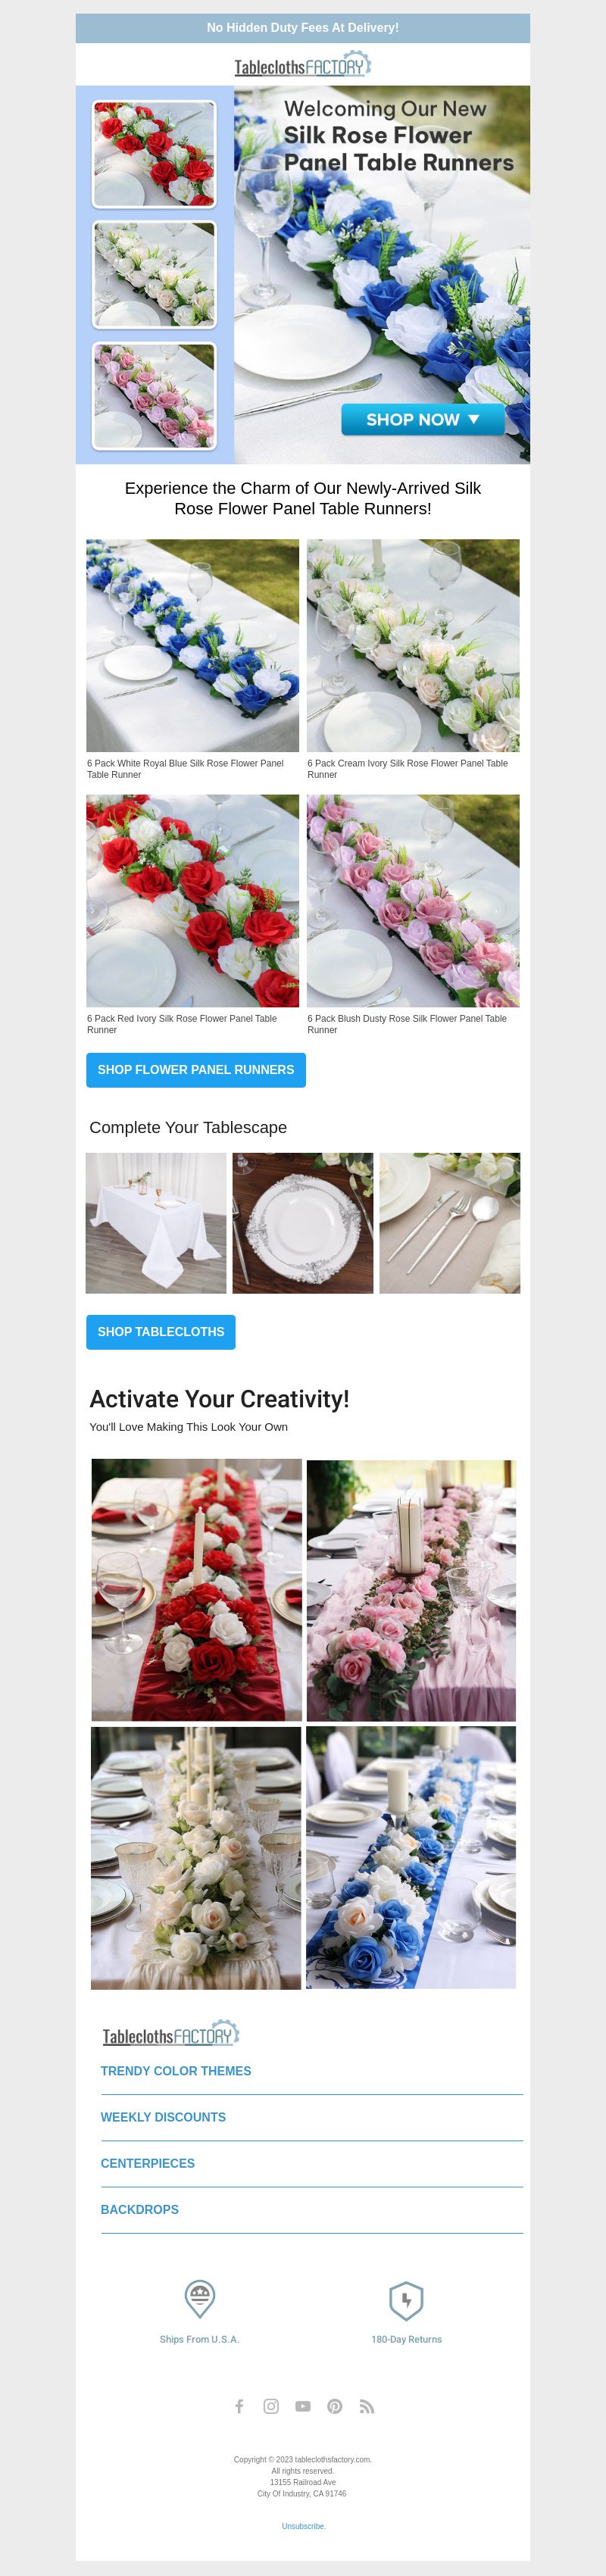The width and height of the screenshot is (606, 2576).
Task: Click SHOP FLOWER PANEL RUNNERS button
Action: 196,1070
